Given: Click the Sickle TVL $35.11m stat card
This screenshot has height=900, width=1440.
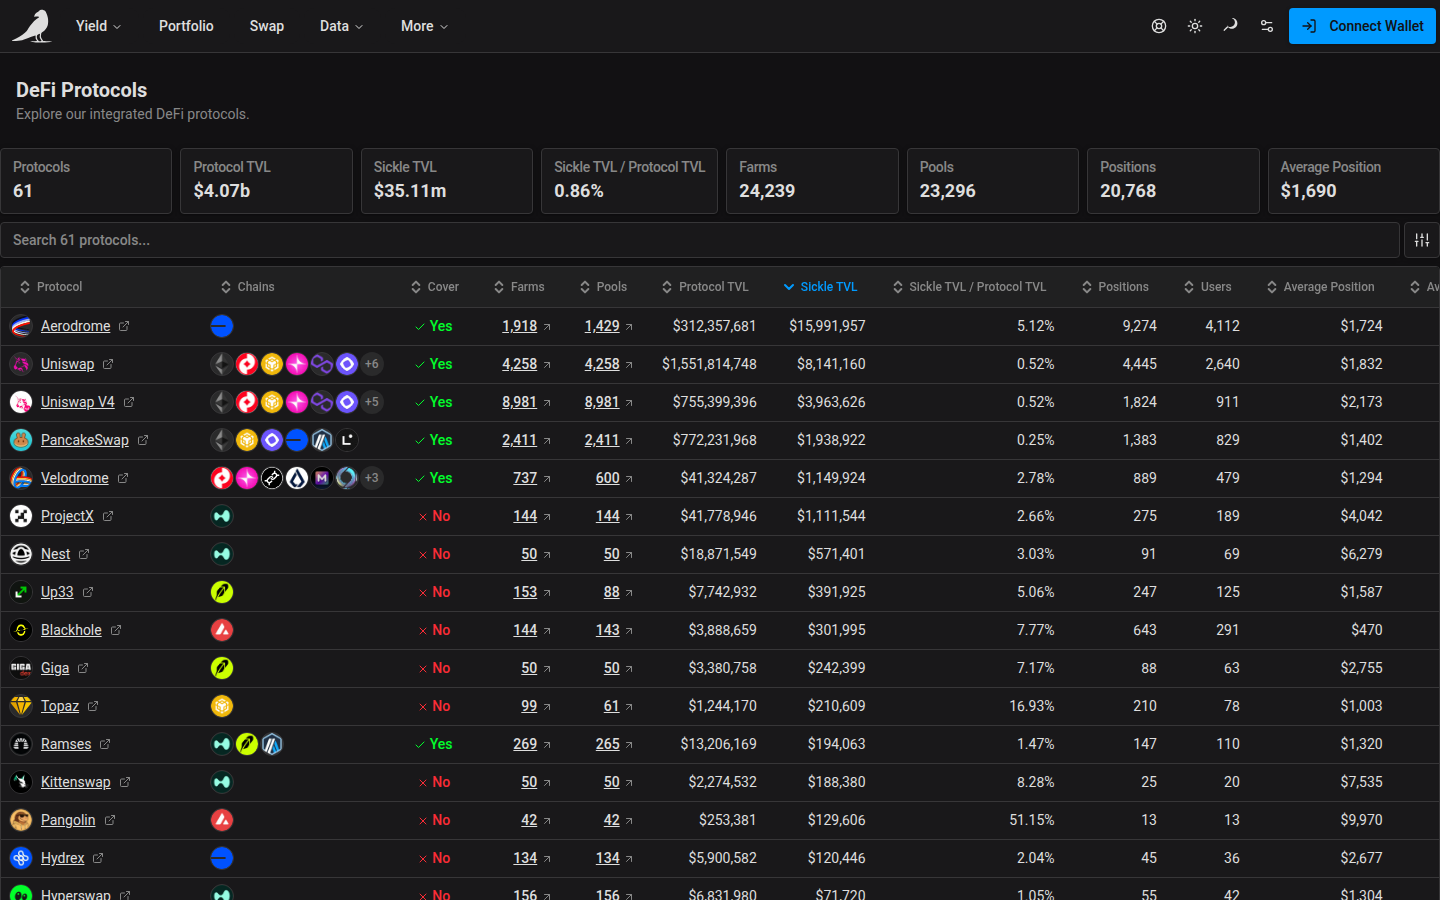Looking at the screenshot, I should coord(447,181).
